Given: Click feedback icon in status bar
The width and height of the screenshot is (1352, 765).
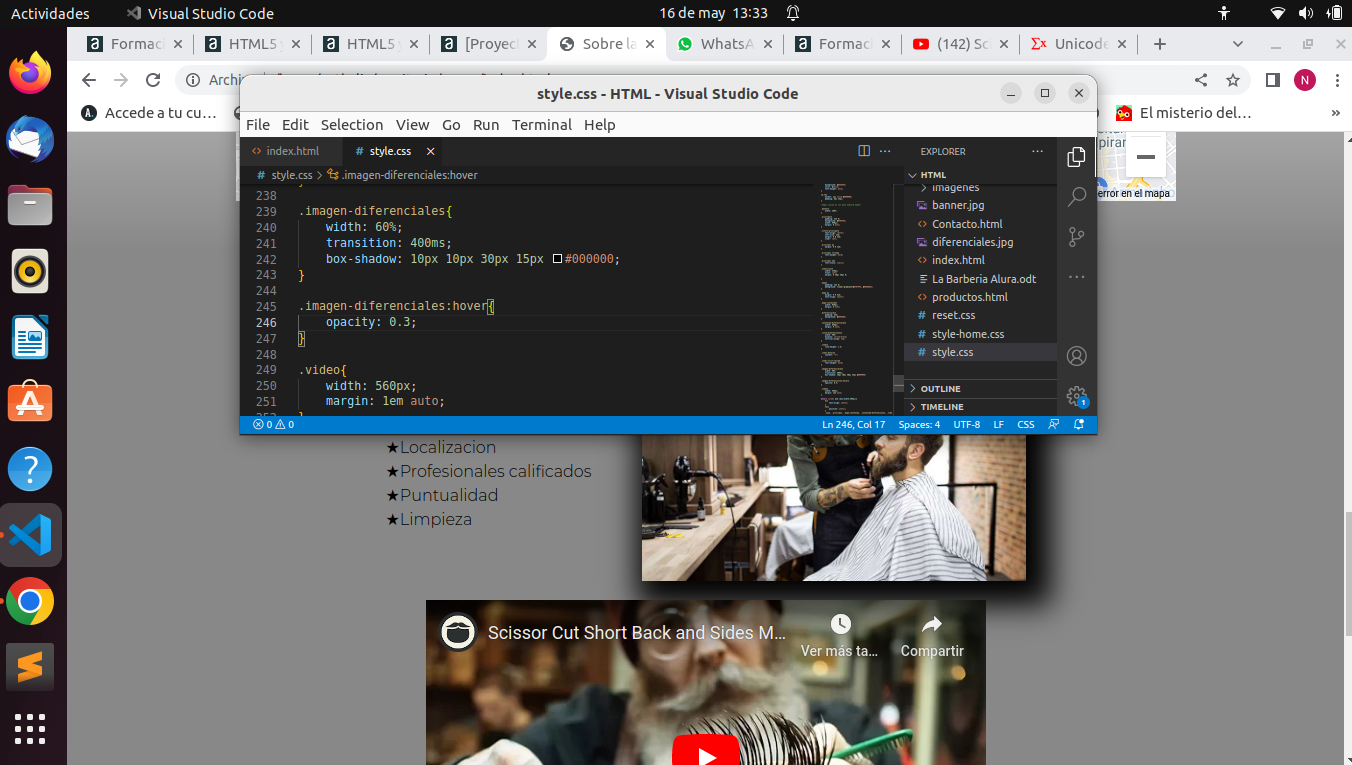Looking at the screenshot, I should click(1054, 425).
